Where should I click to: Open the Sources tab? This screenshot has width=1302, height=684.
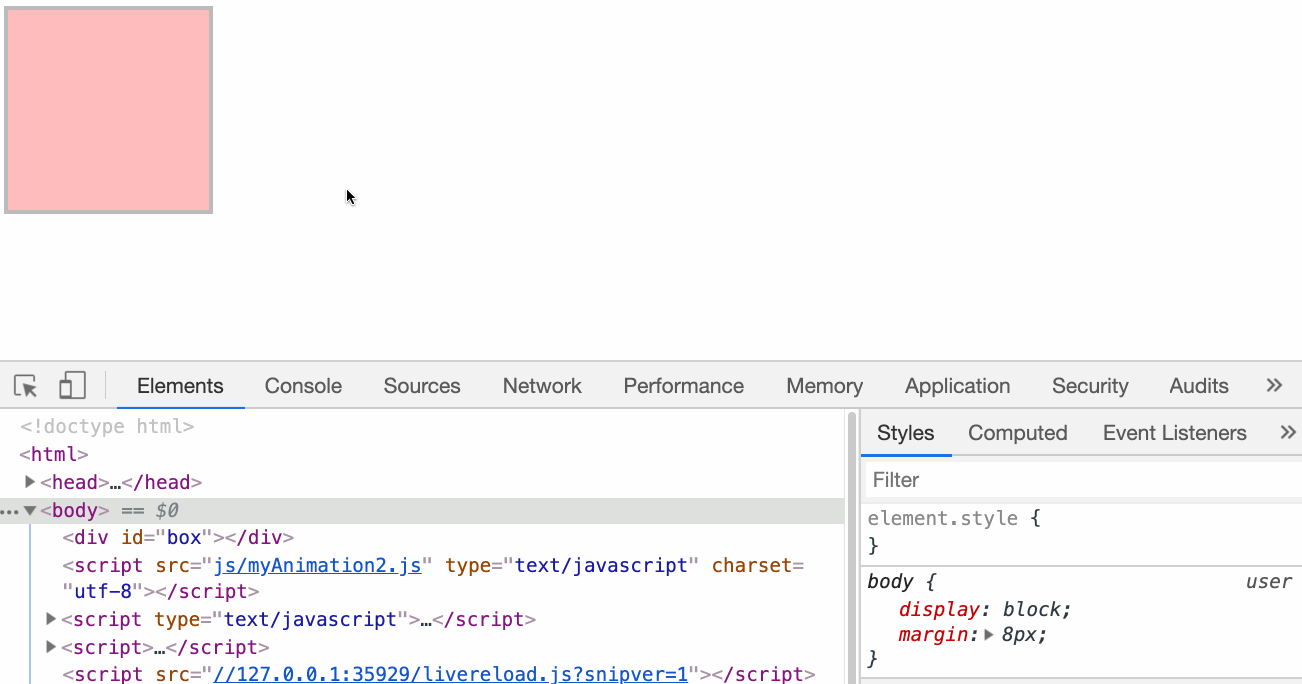(422, 386)
